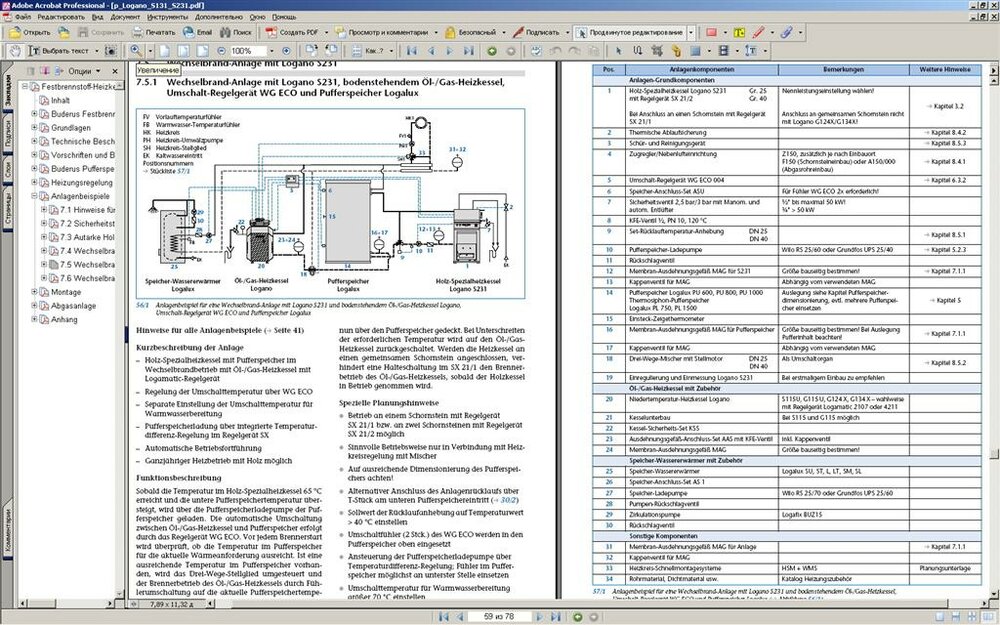Collapse the Anlagenbeispiele bookmark node

click(x=34, y=197)
